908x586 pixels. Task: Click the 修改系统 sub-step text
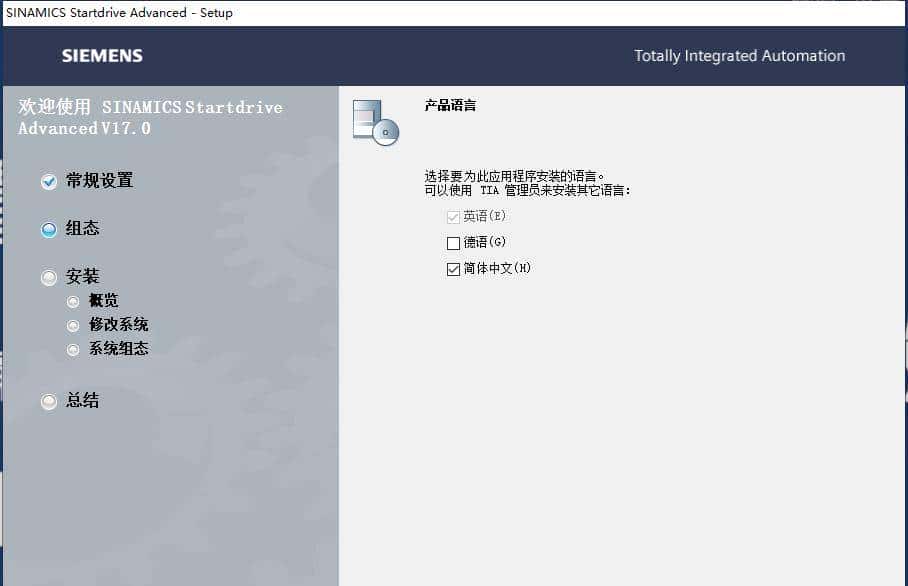pyautogui.click(x=118, y=325)
